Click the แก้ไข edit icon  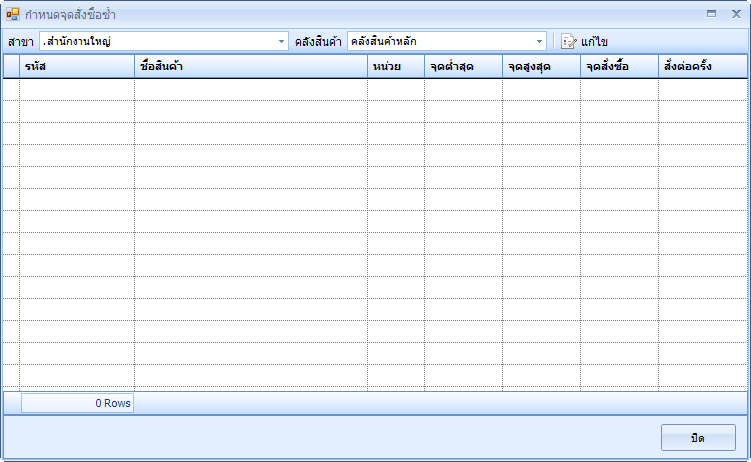[x=569, y=42]
